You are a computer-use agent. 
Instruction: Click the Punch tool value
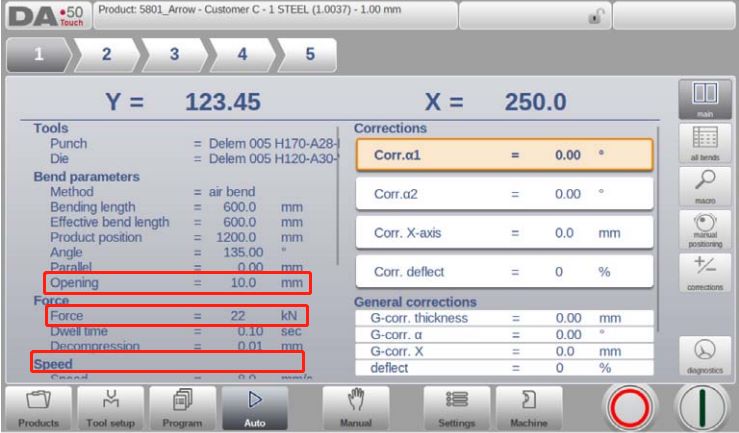274,143
